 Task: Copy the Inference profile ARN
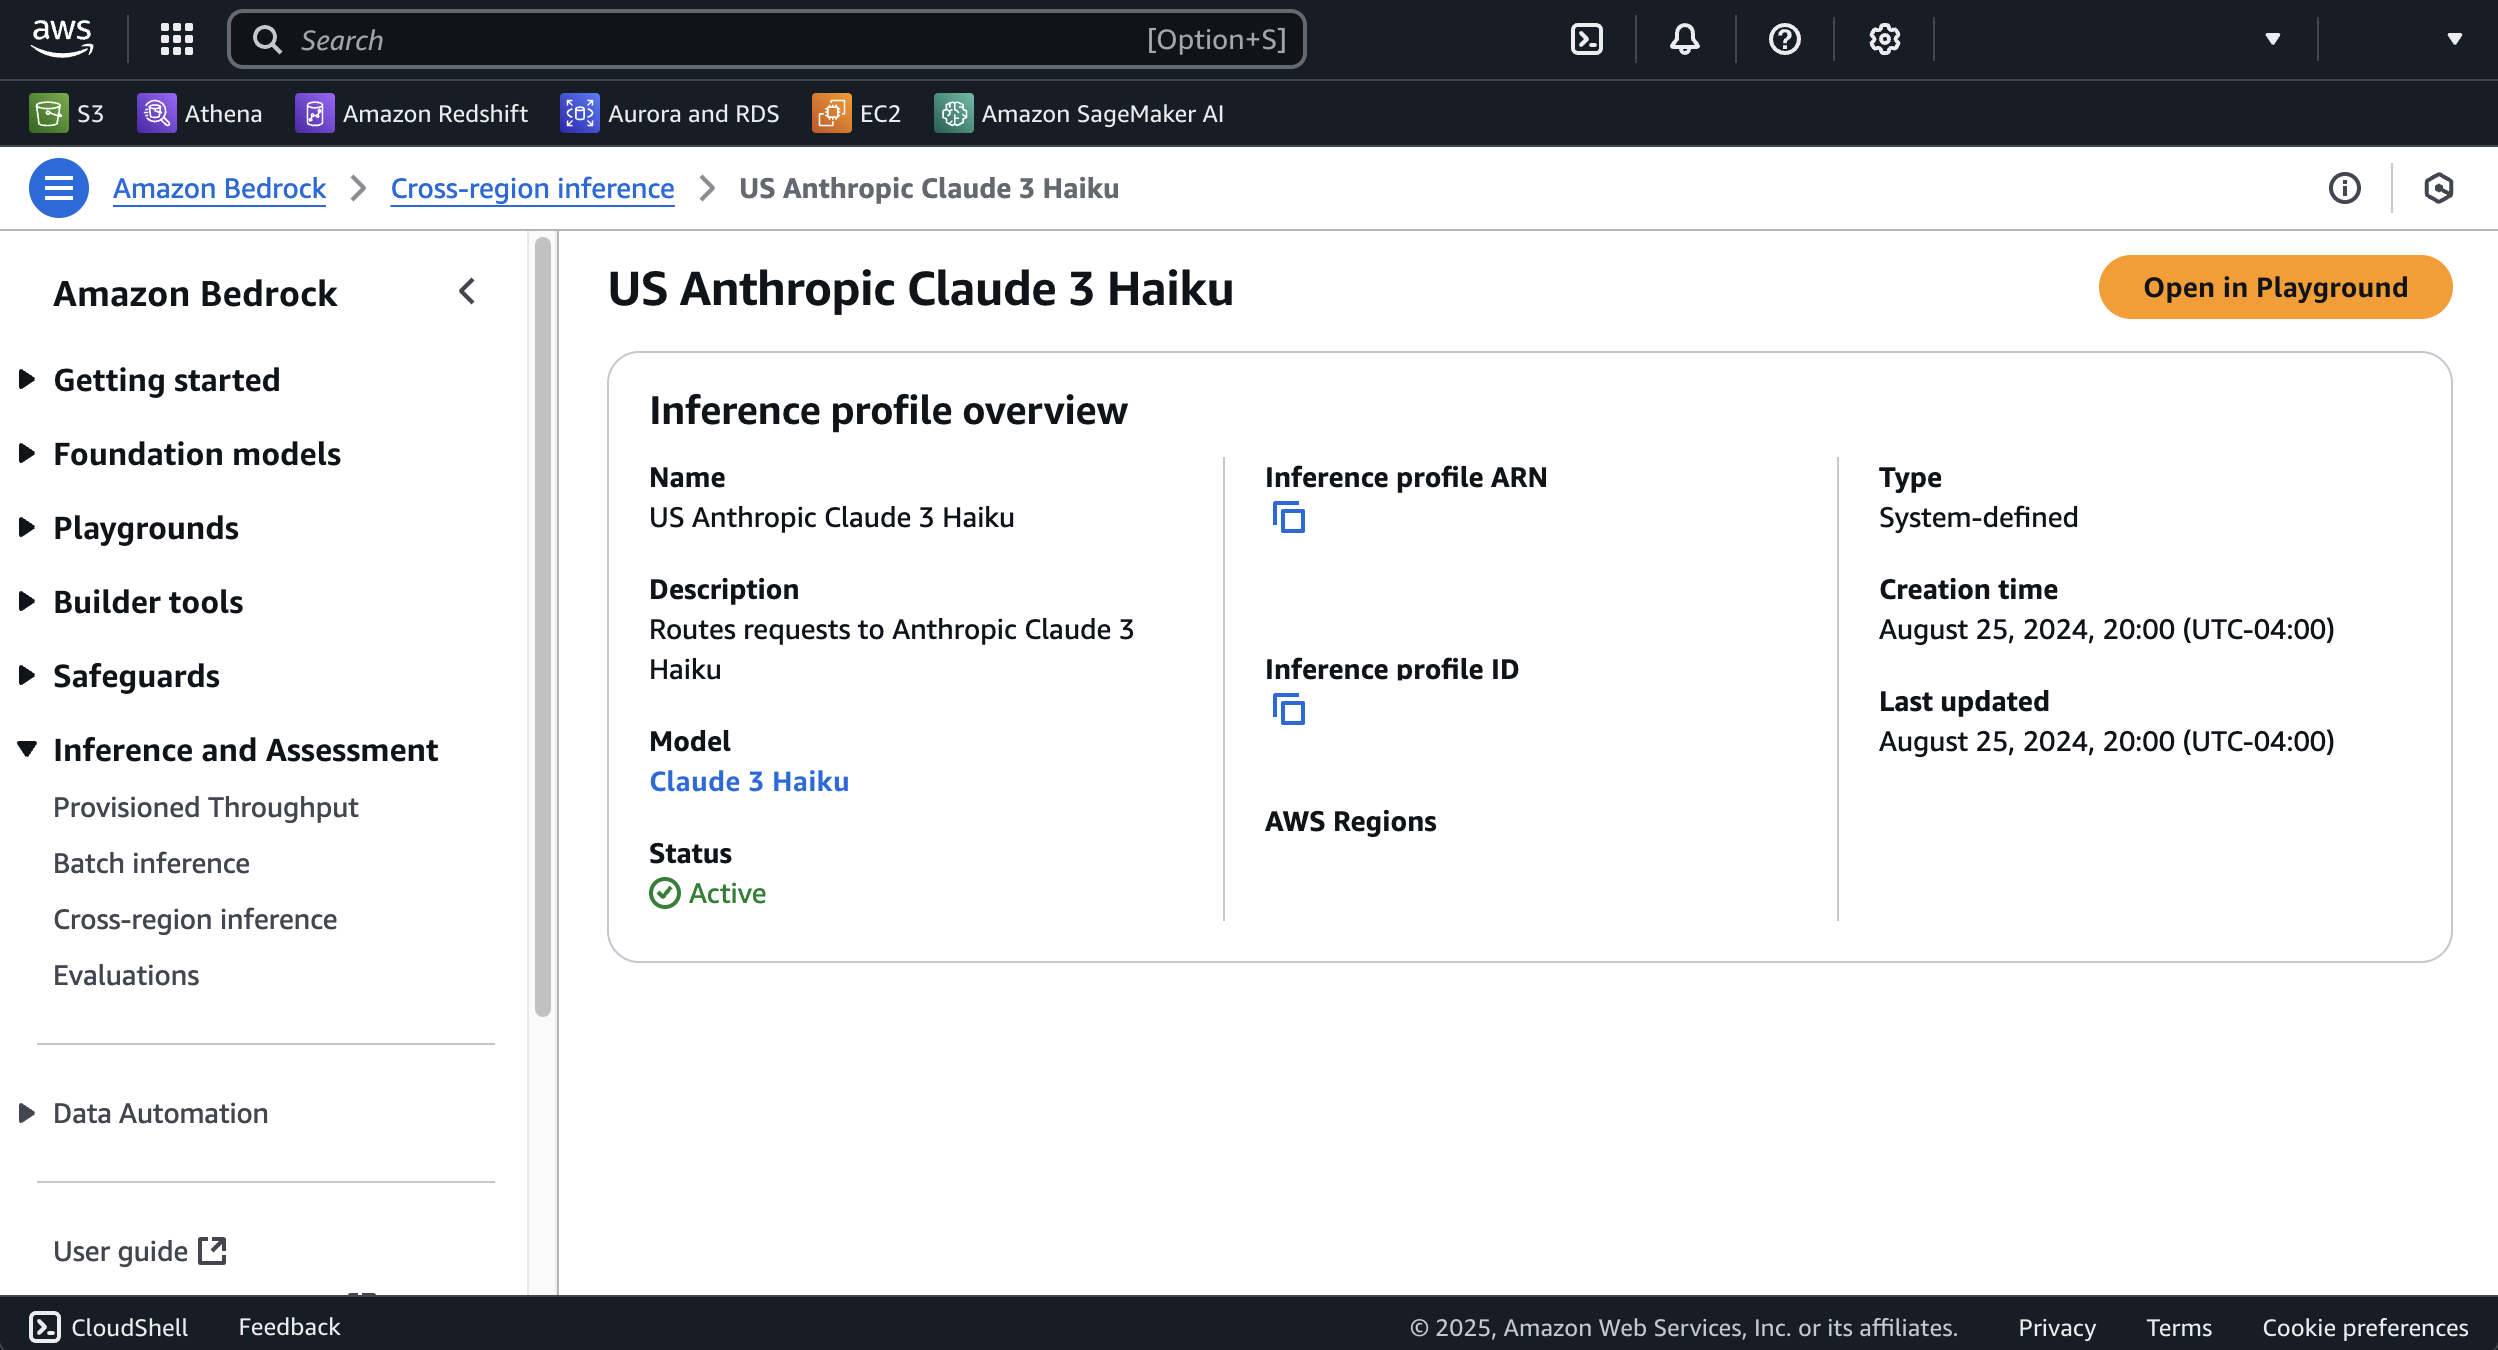pos(1289,518)
